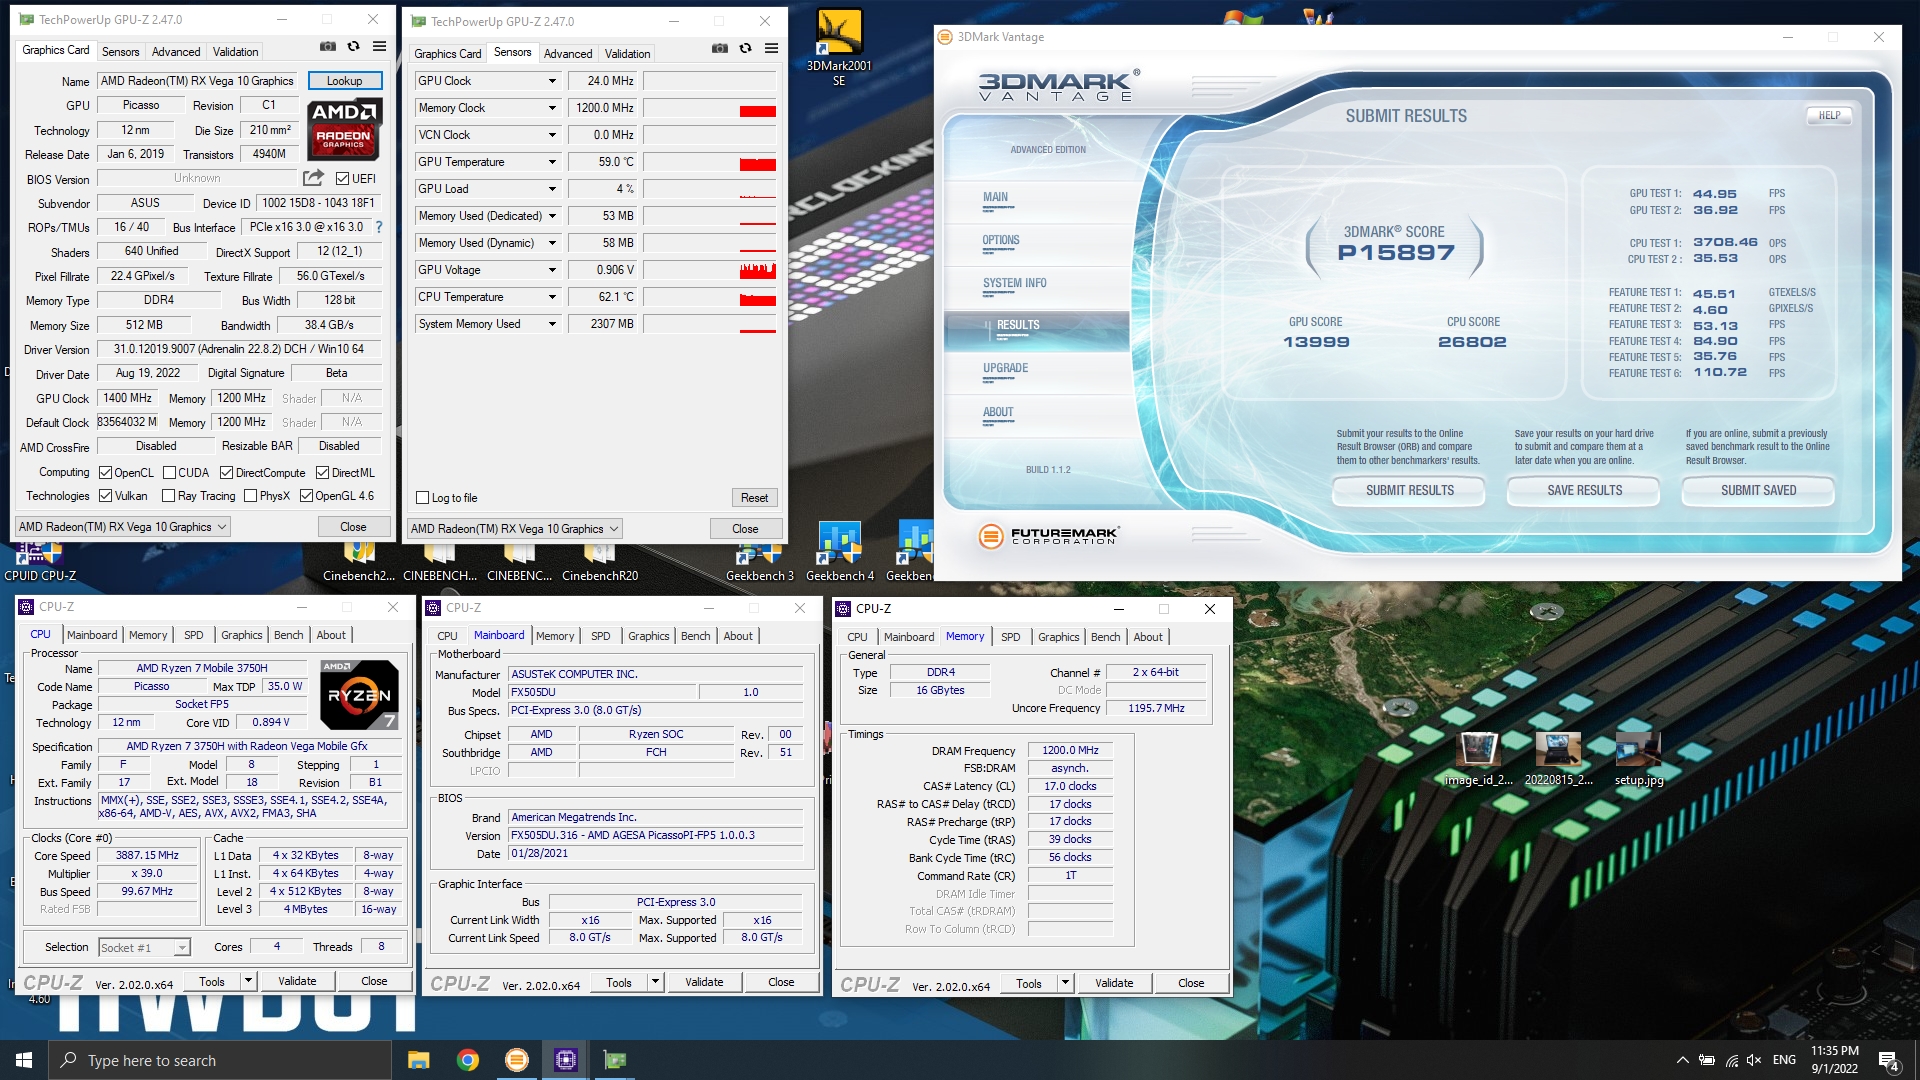1920x1080 pixels.
Task: Open the image_id_2... desktop image file
Action: point(1478,759)
